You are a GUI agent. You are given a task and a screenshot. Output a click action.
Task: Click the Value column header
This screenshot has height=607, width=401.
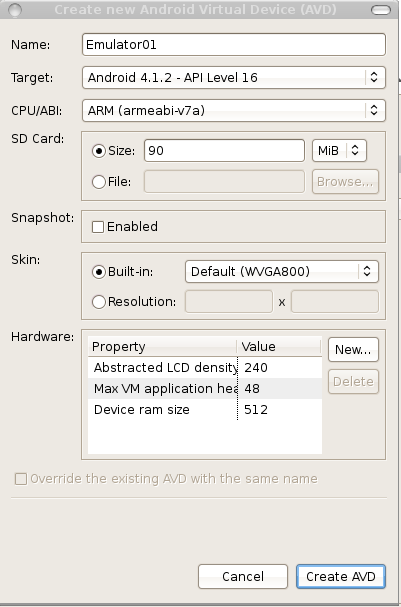coord(279,346)
